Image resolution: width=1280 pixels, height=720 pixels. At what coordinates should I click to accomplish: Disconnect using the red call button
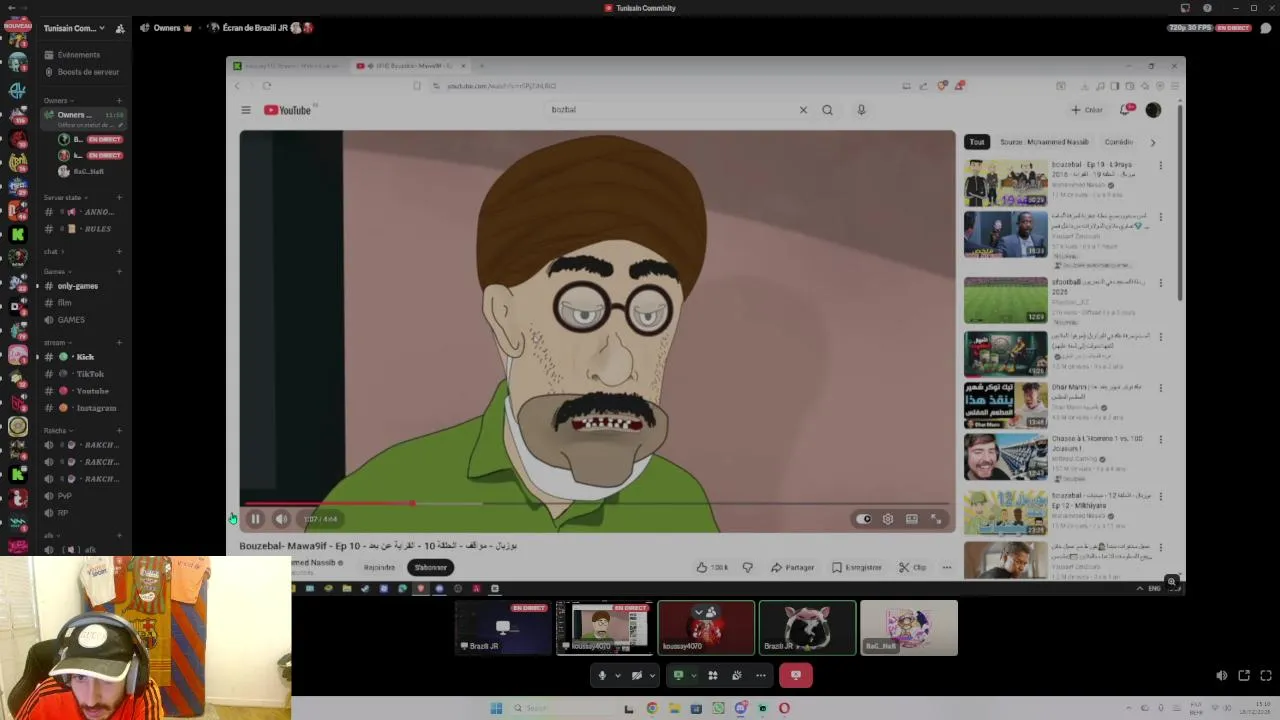[x=796, y=675]
